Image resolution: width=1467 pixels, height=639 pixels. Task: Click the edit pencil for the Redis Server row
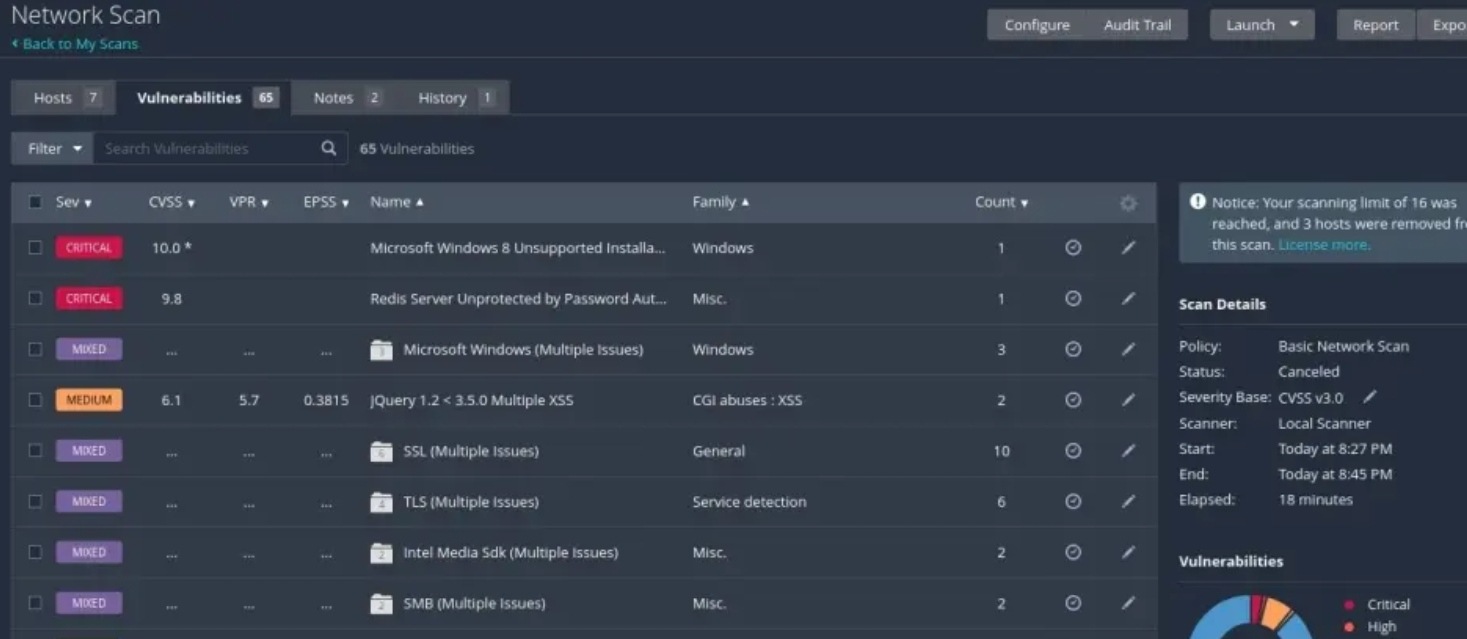coord(1128,298)
